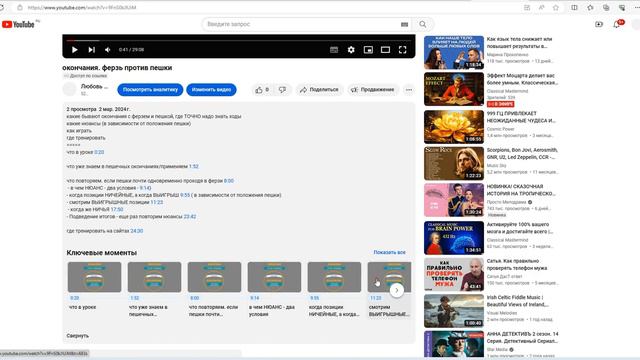Click Посмотреть аналитику button
Image resolution: width=640 pixels, height=360 pixels.
150,90
